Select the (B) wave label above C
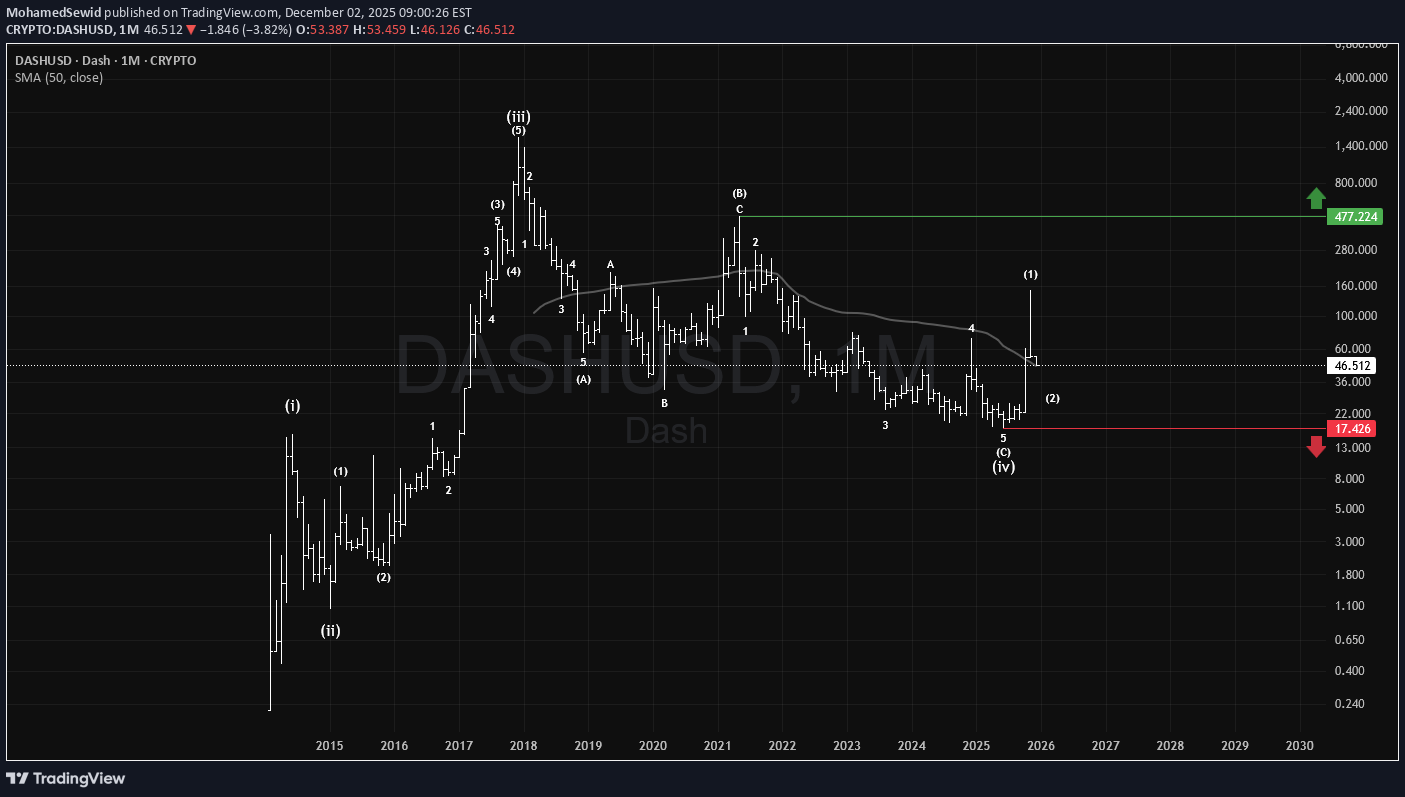The height and width of the screenshot is (797, 1405). [739, 193]
